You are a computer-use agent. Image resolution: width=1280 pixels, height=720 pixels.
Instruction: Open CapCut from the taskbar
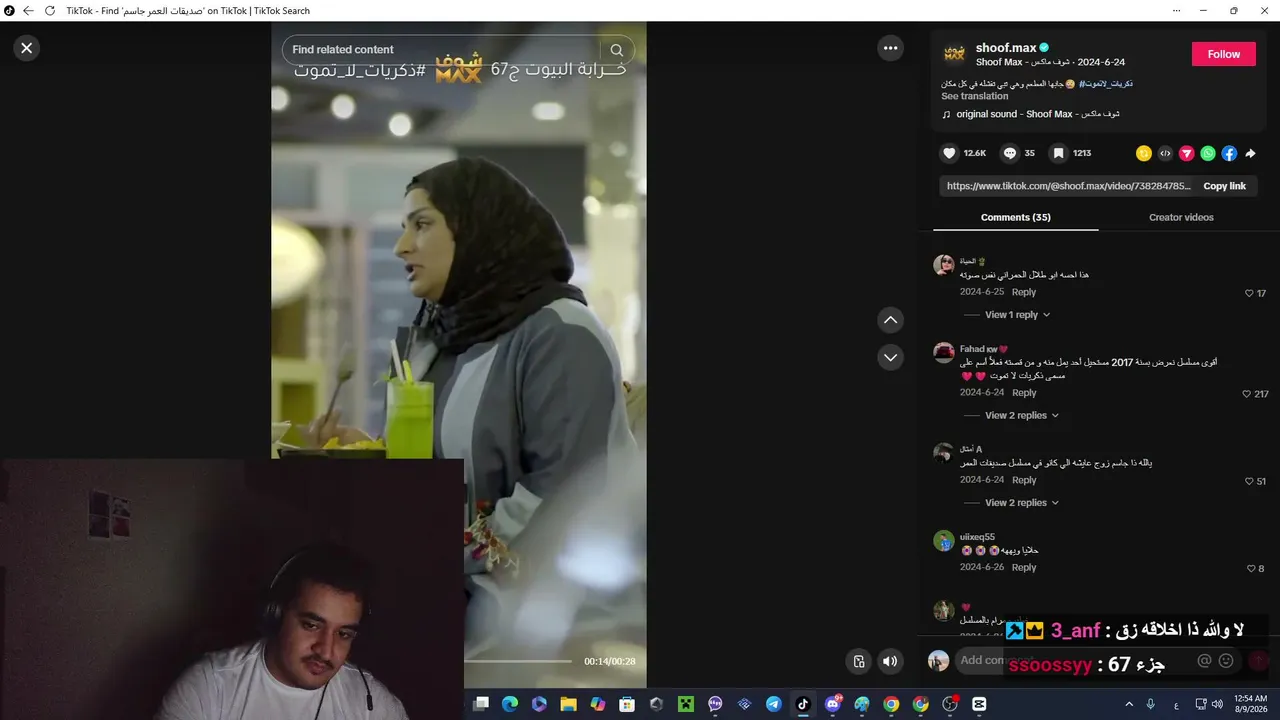tap(979, 704)
